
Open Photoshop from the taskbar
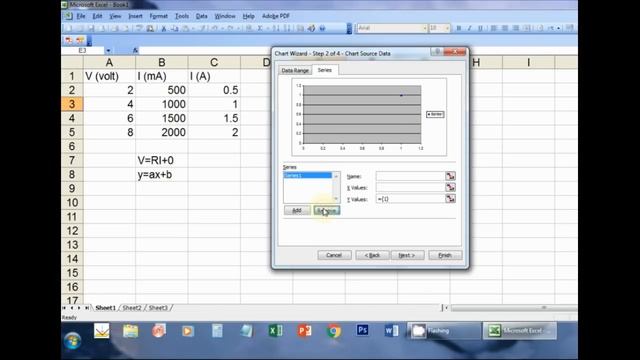click(x=362, y=330)
